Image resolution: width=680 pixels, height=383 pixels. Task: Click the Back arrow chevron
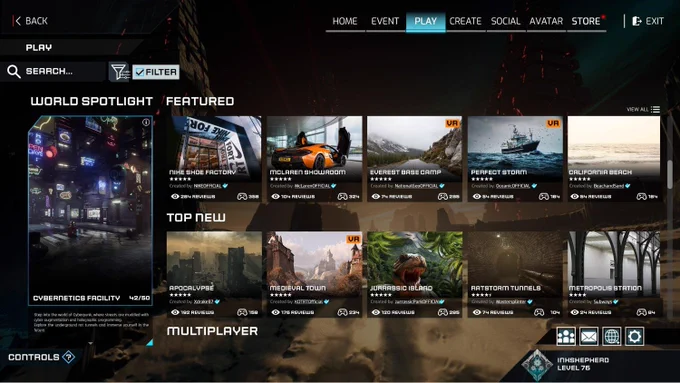tap(17, 21)
